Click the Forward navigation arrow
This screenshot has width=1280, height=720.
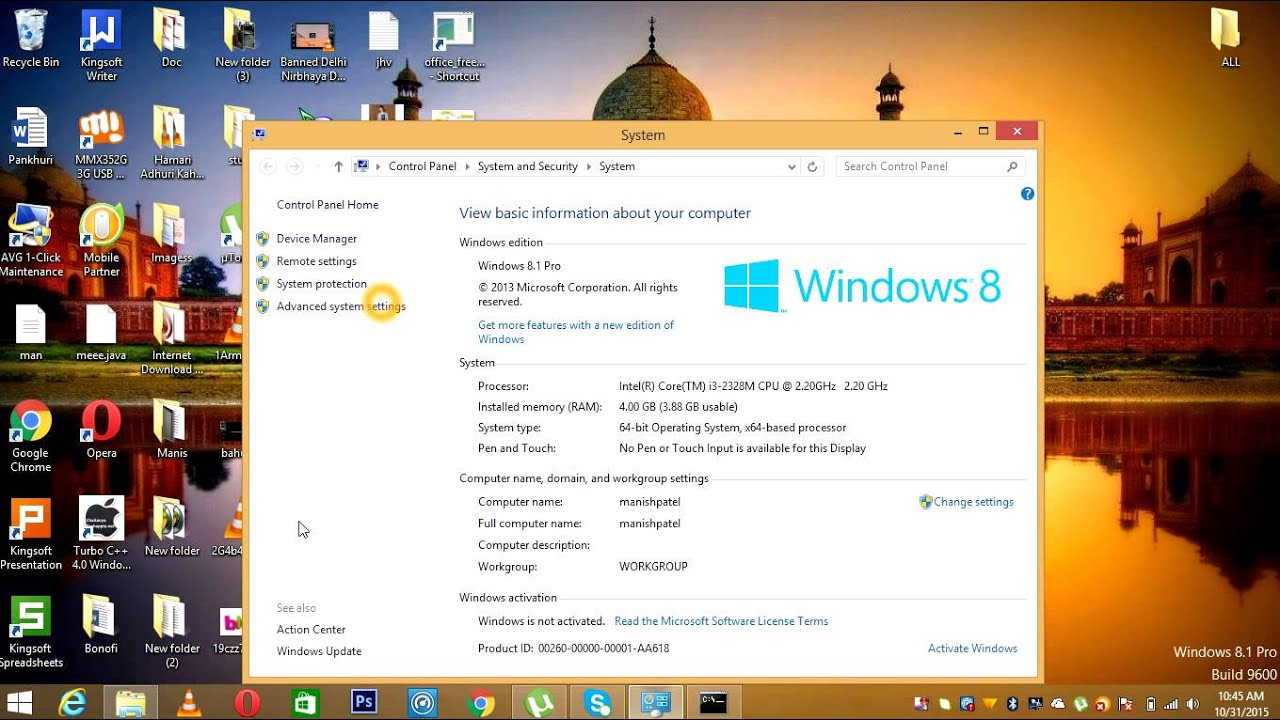point(294,167)
